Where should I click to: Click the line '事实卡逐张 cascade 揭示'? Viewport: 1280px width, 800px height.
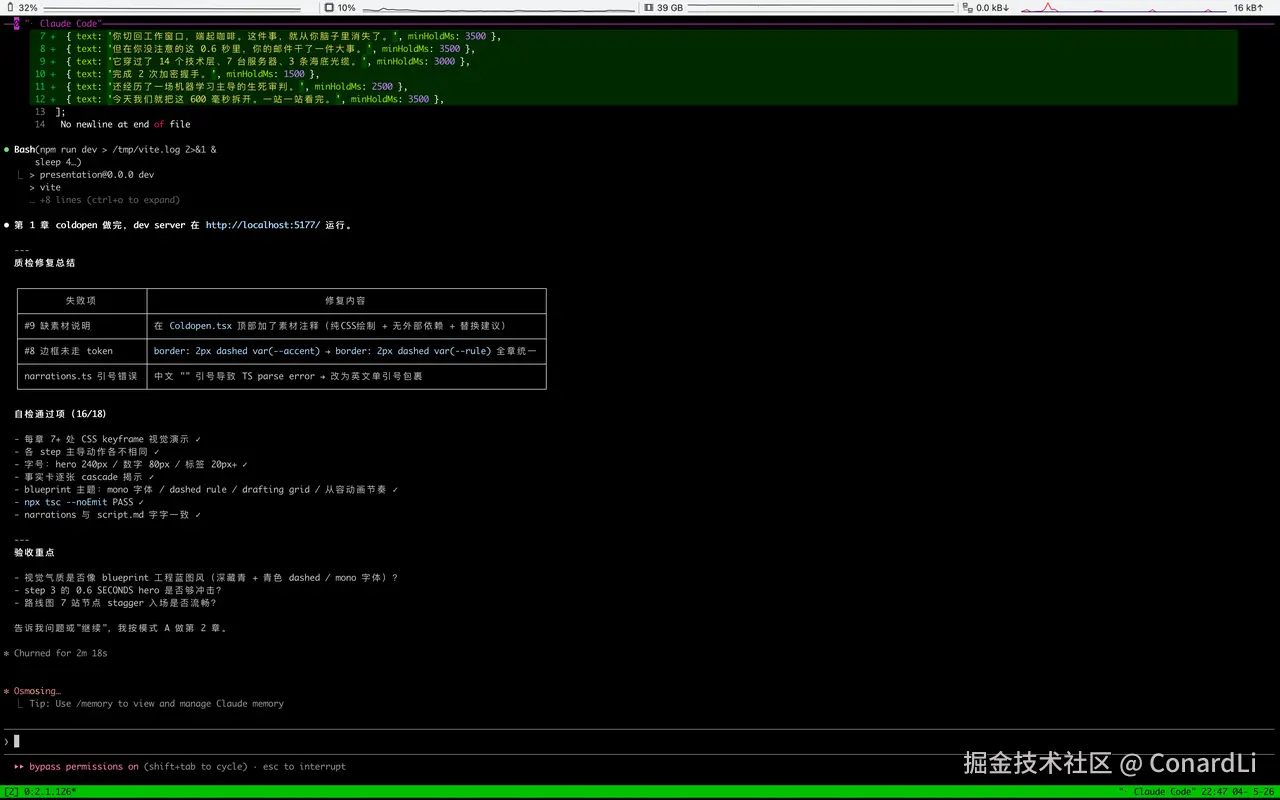pos(84,477)
